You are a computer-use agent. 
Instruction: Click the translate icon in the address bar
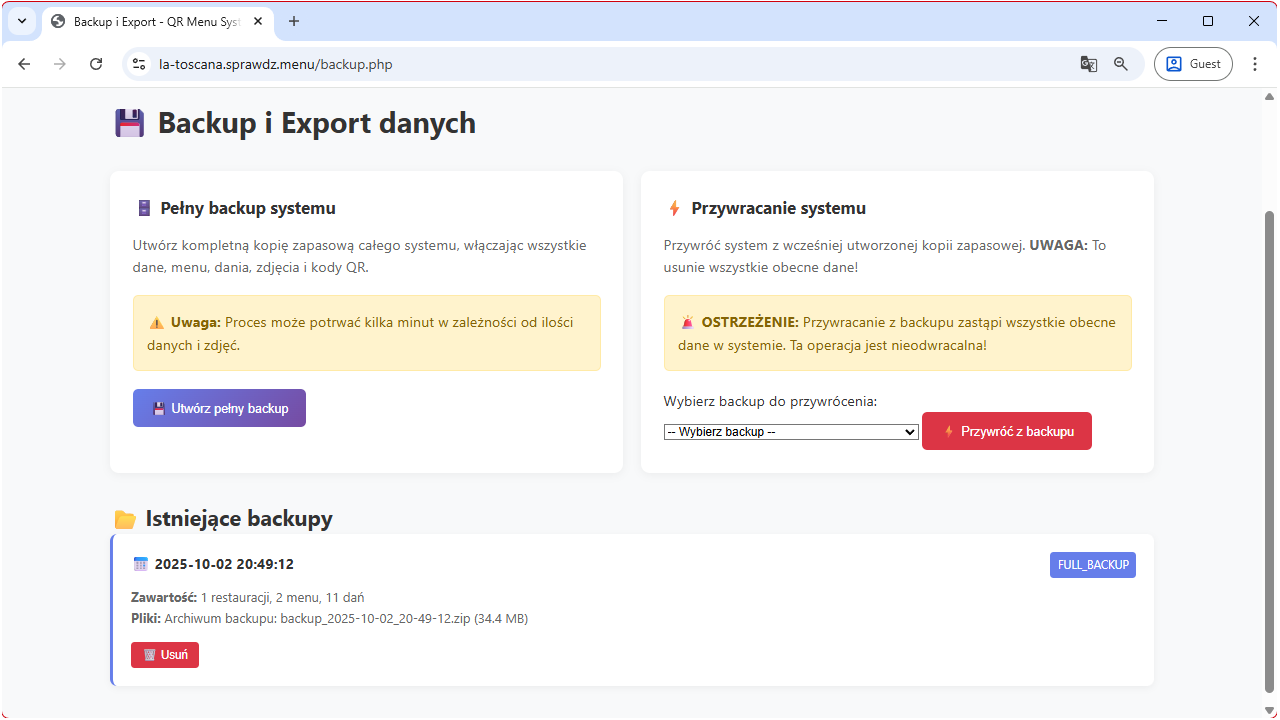point(1088,63)
